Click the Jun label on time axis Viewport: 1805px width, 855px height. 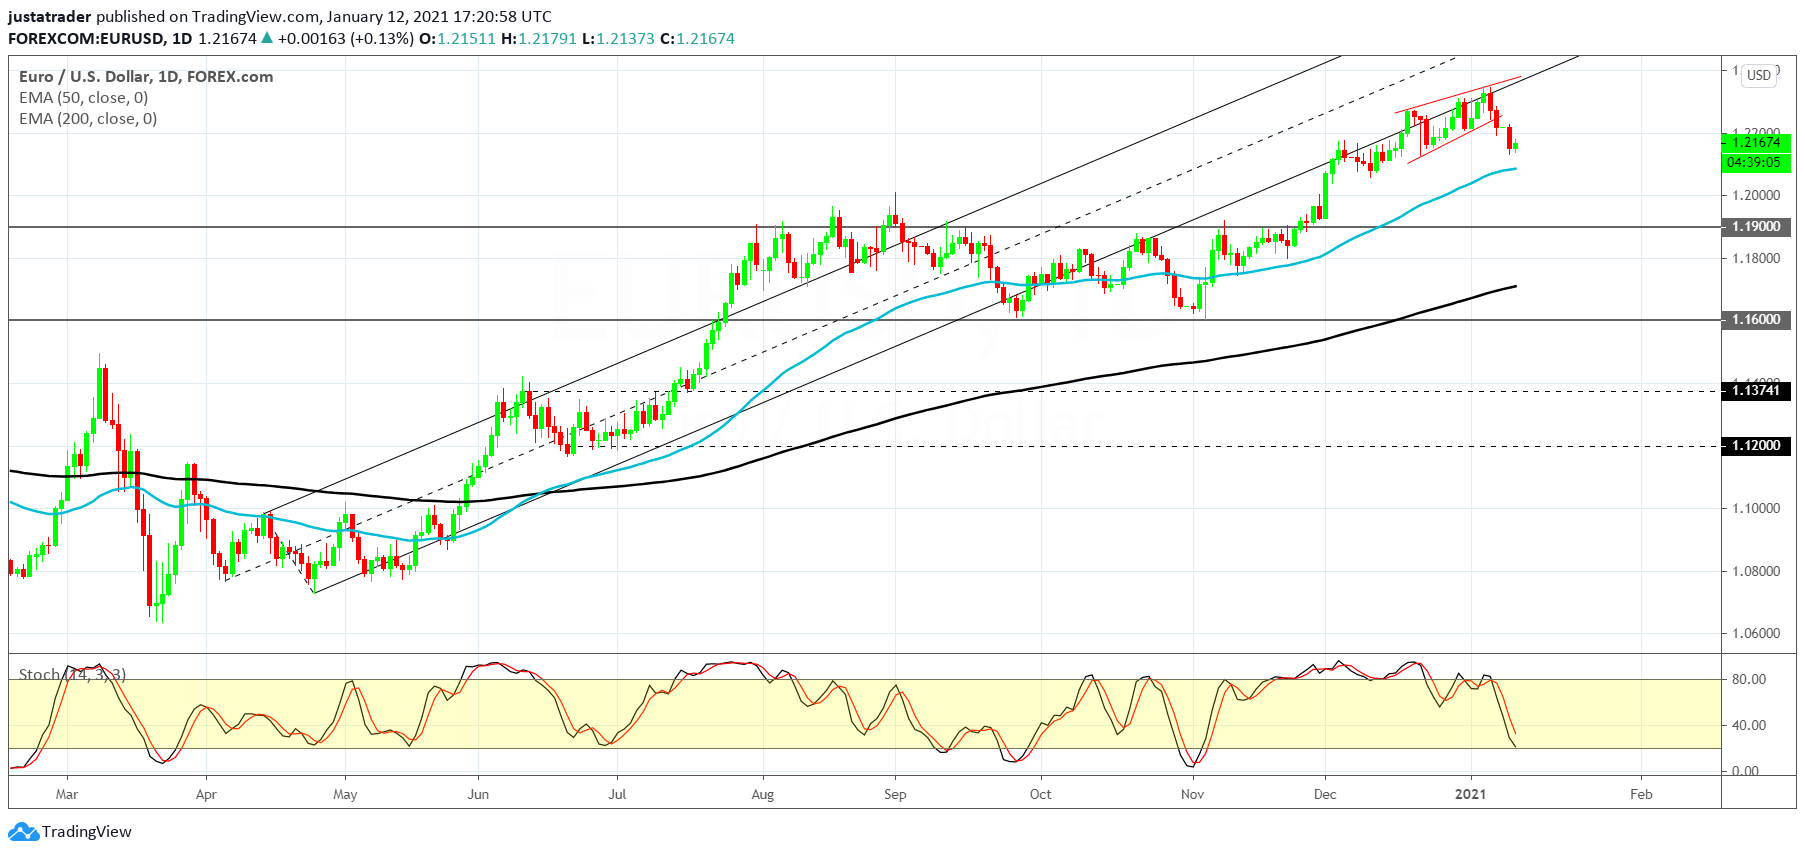pos(478,795)
